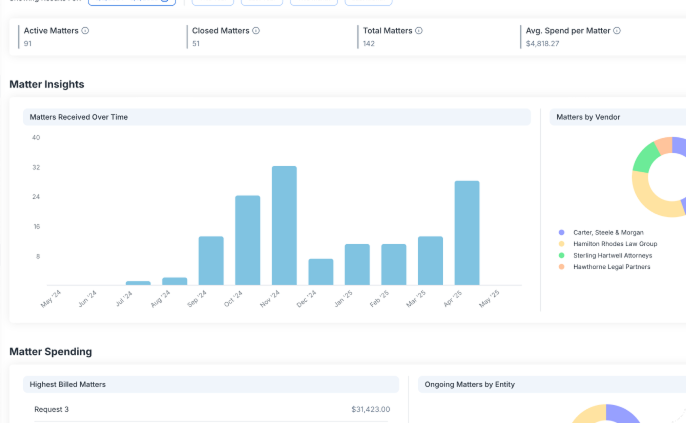Click the Closed Matters info icon
This screenshot has height=429, width=686.
click(x=256, y=31)
